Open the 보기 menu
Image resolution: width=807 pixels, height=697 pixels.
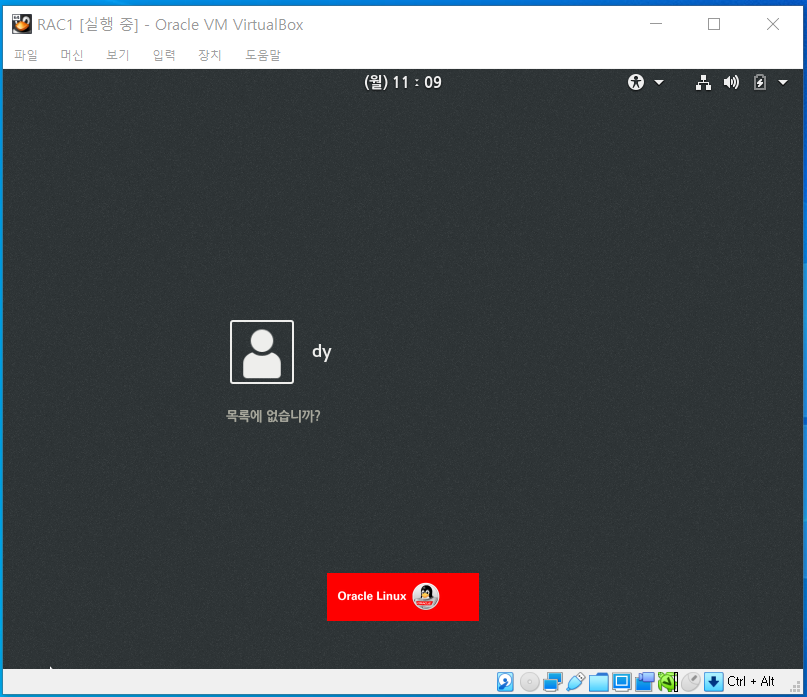[117, 55]
